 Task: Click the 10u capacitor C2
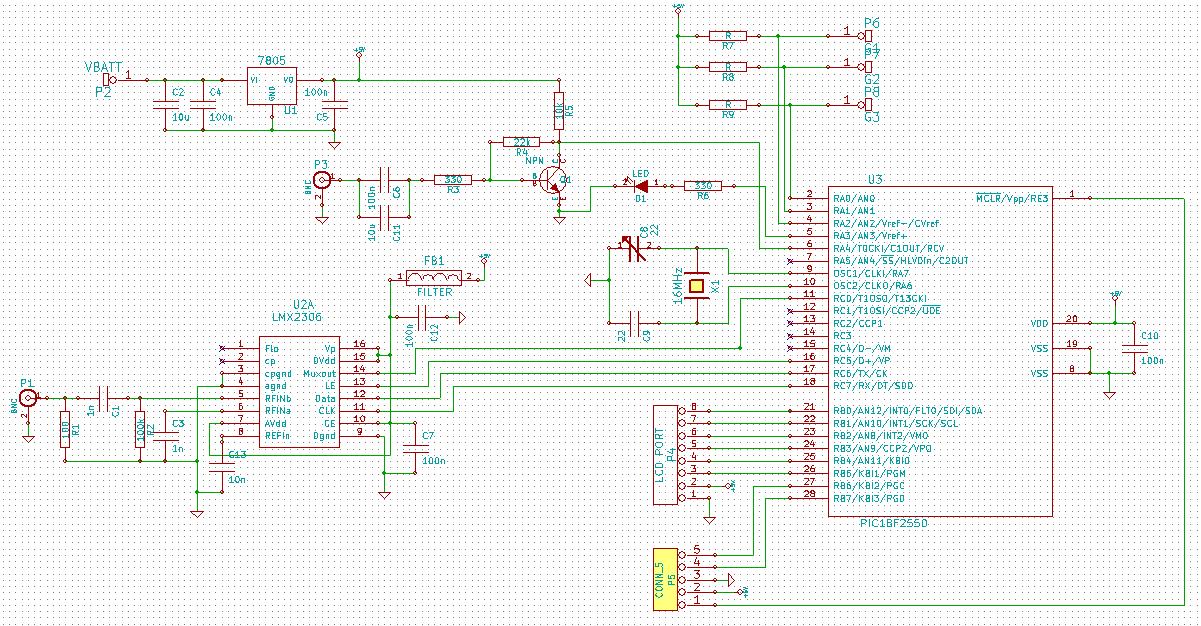[167, 104]
